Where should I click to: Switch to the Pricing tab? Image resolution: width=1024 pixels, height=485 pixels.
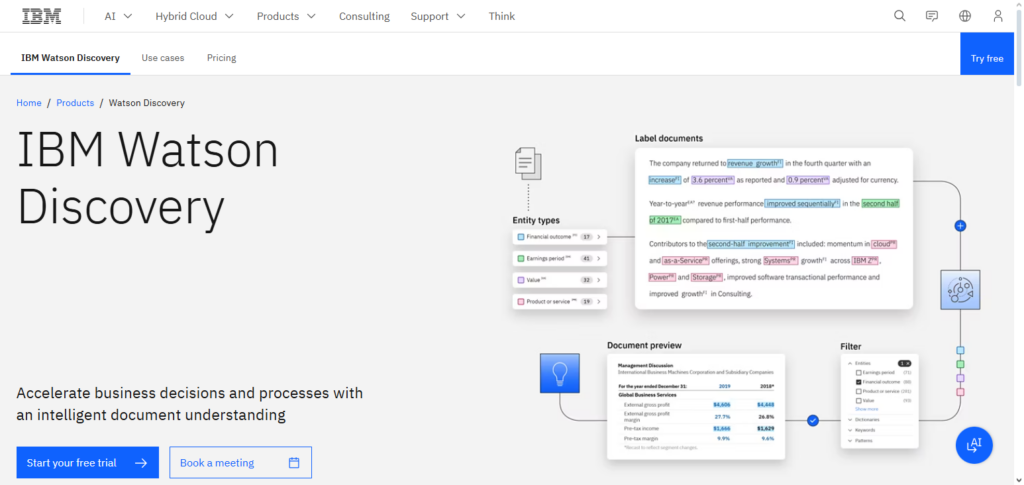221,57
